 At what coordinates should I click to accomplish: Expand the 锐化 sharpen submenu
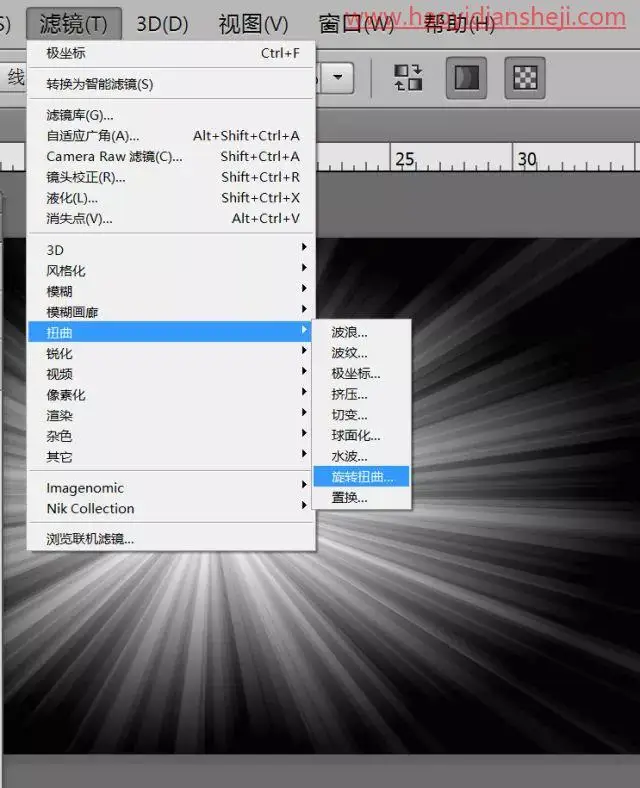(x=172, y=353)
